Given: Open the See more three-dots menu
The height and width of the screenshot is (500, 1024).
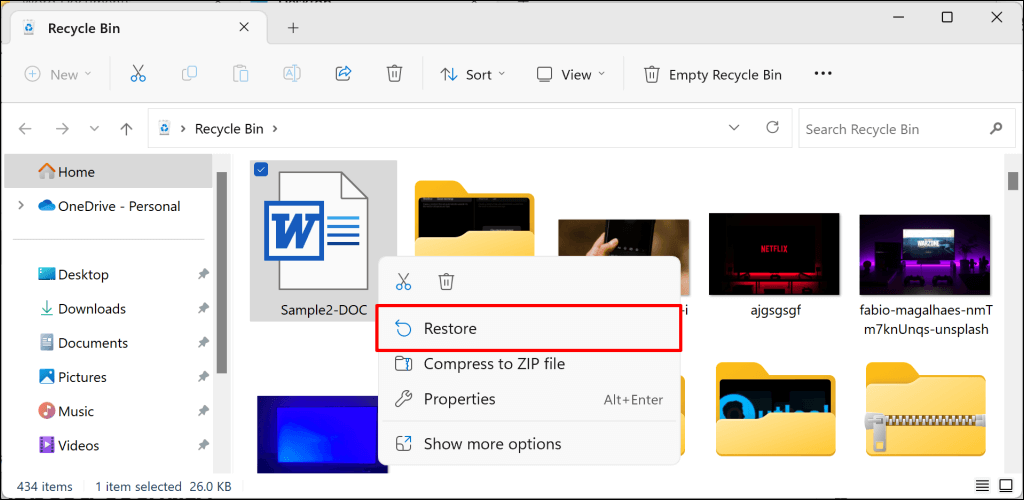Looking at the screenshot, I should click(x=823, y=74).
